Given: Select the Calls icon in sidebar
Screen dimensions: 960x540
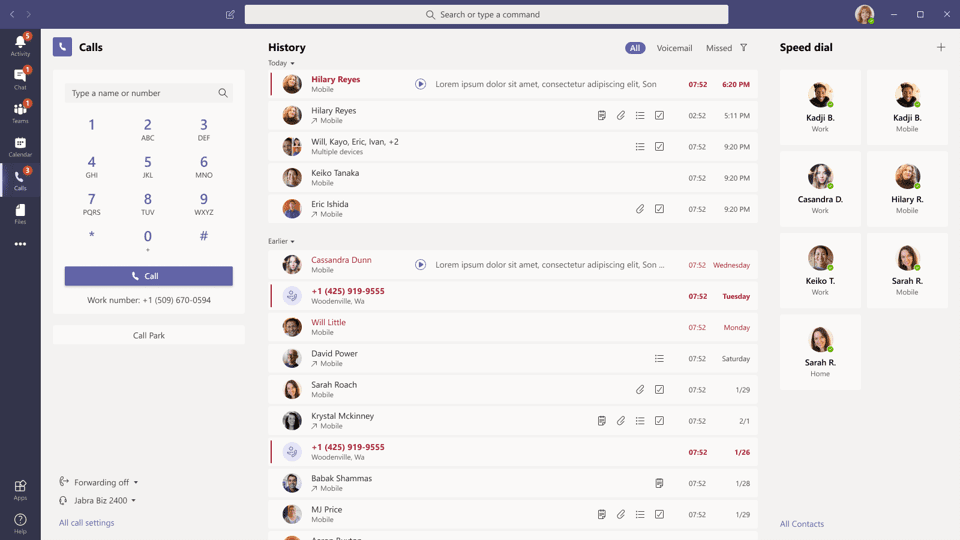Looking at the screenshot, I should coord(20,180).
